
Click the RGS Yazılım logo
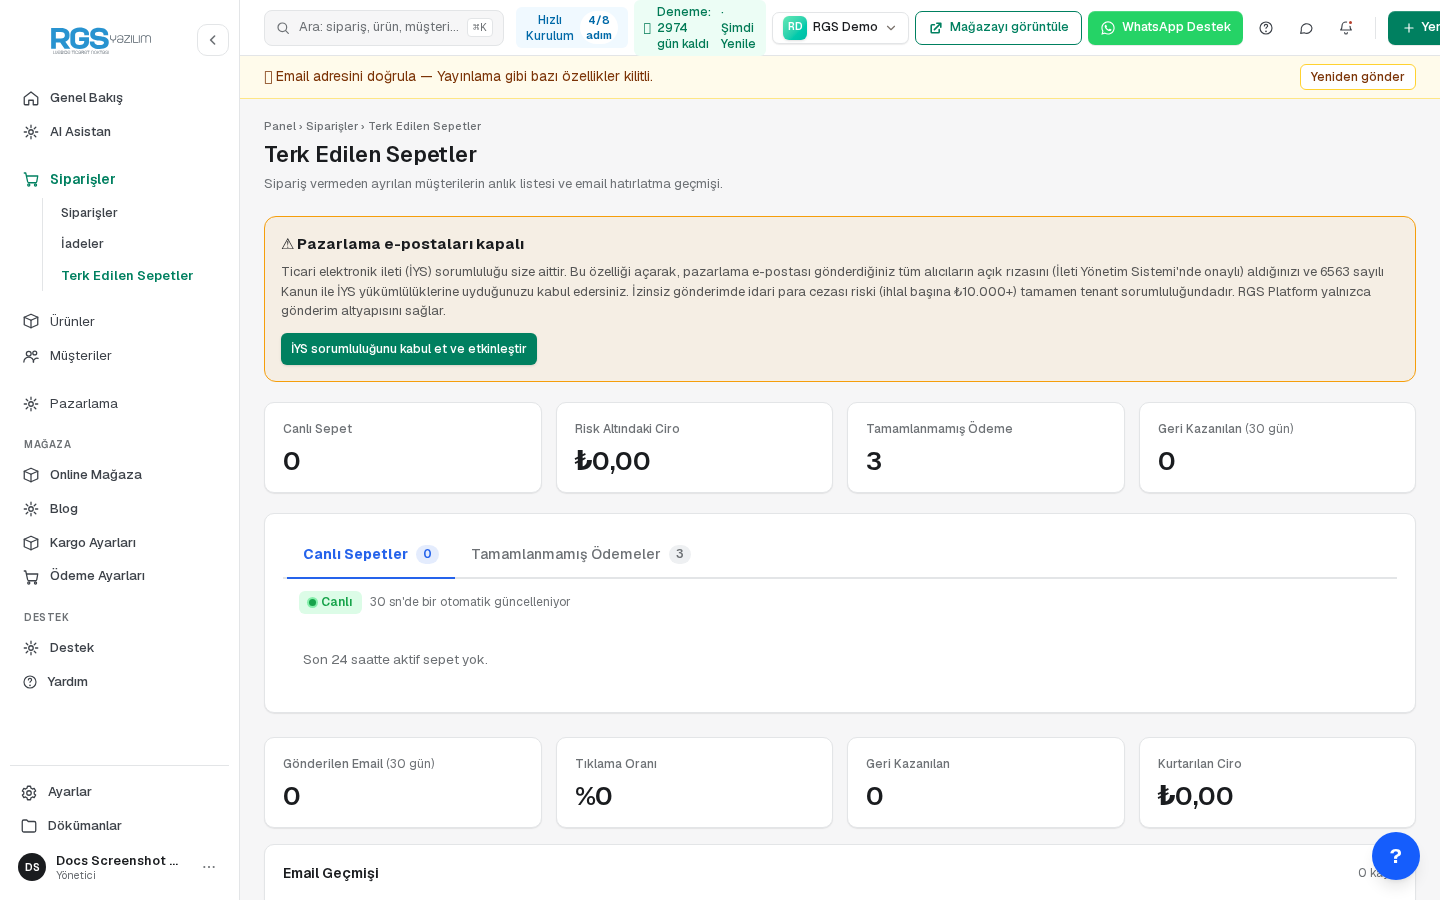[101, 40]
